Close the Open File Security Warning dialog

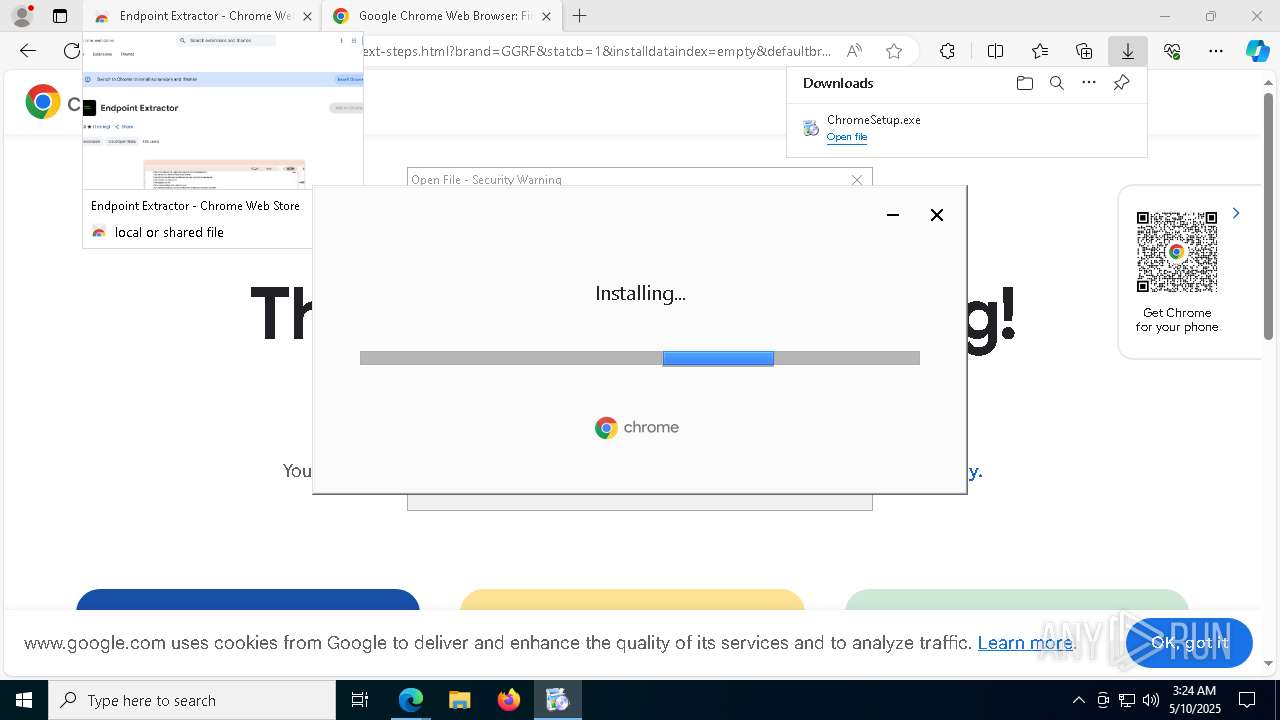pyautogui.click(x=857, y=180)
